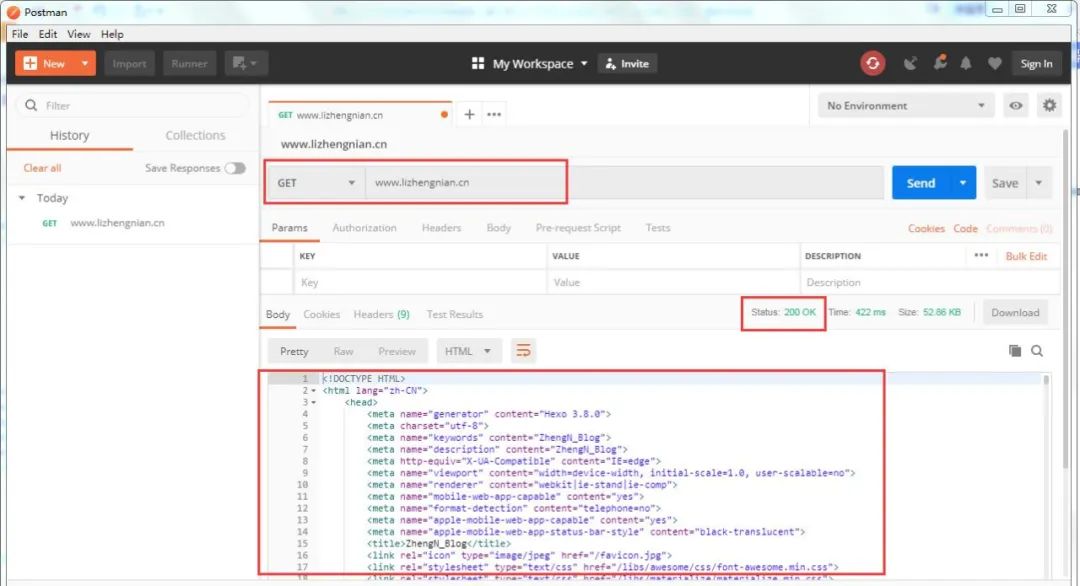1080x586 pixels.
Task: Open the Cookies link near Code
Action: tap(926, 228)
